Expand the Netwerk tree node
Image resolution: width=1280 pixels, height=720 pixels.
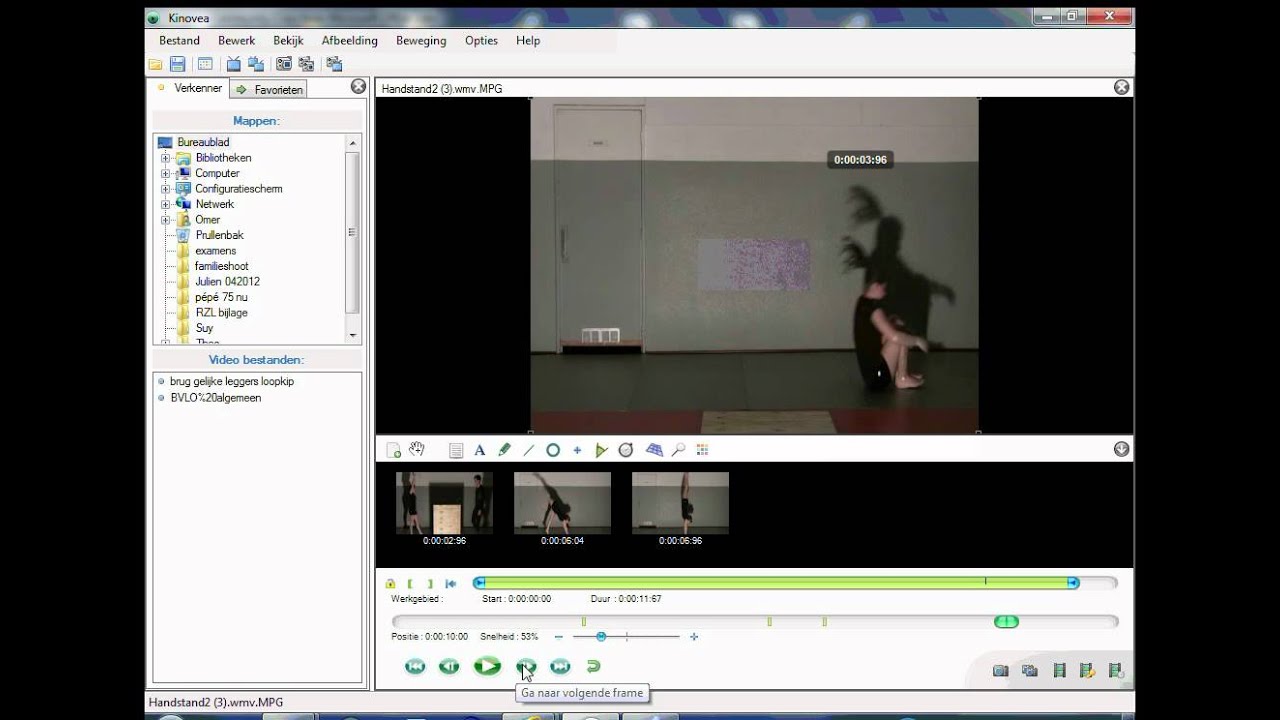coord(166,204)
